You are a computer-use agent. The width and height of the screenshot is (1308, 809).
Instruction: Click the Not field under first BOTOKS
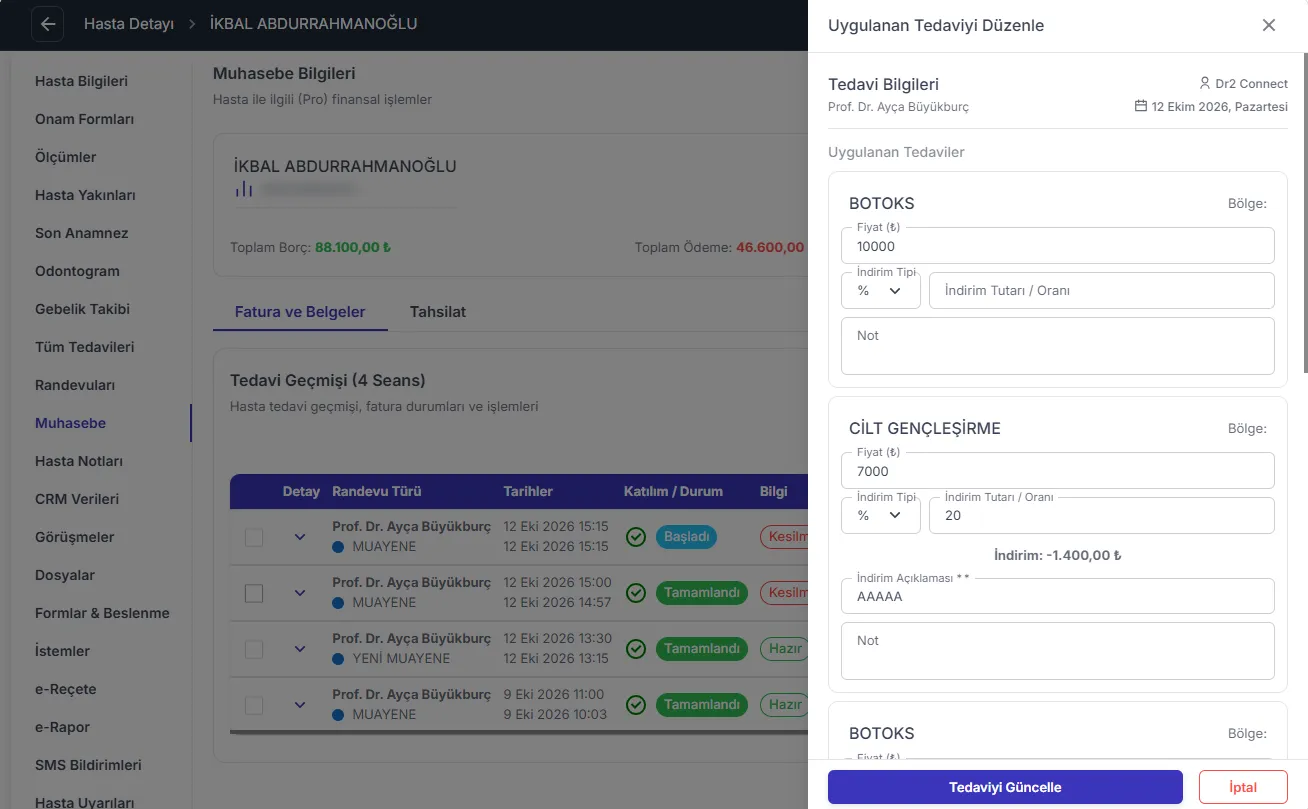click(x=1058, y=346)
